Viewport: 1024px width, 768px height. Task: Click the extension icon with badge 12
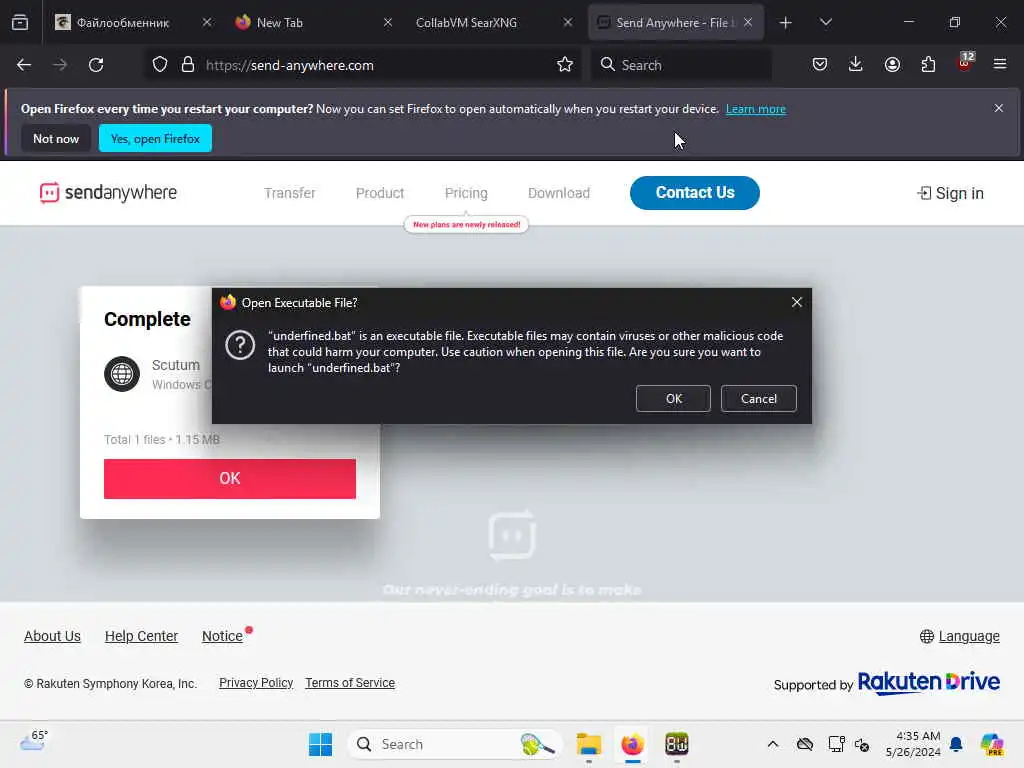pos(965,62)
